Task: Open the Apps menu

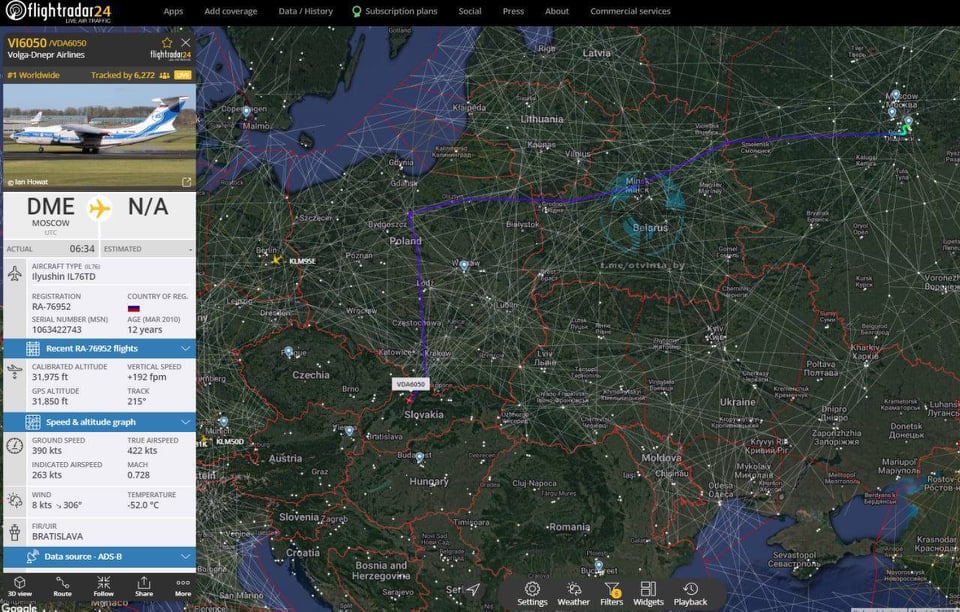Action: 173,11
